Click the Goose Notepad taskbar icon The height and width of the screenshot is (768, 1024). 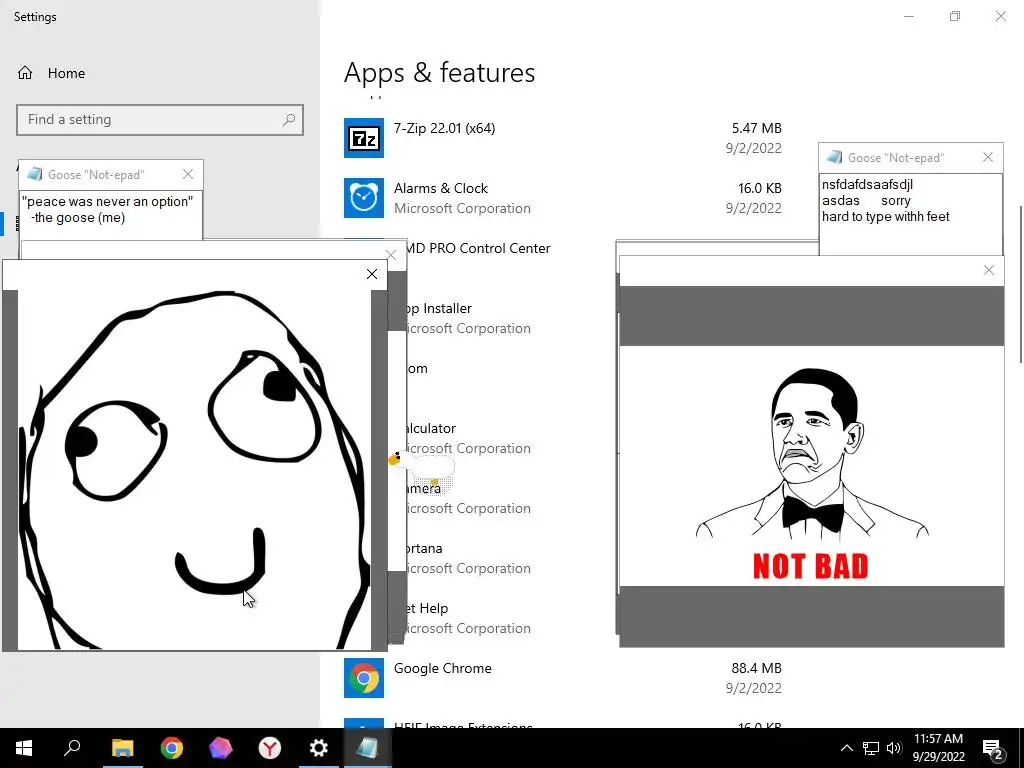coord(367,748)
